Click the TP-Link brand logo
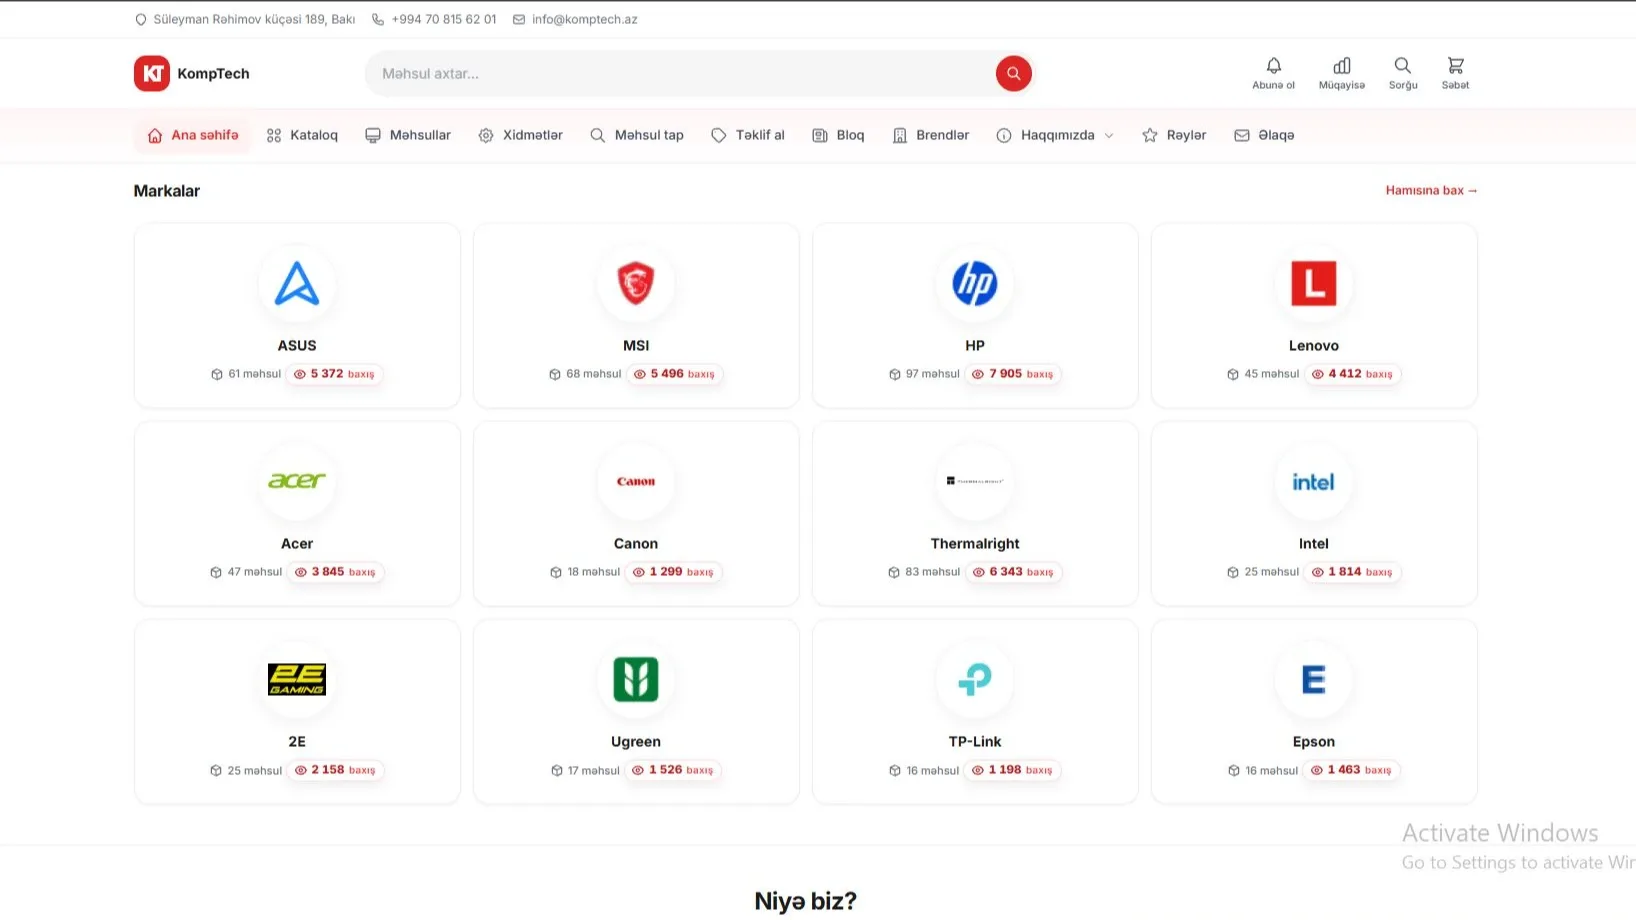 coord(975,679)
